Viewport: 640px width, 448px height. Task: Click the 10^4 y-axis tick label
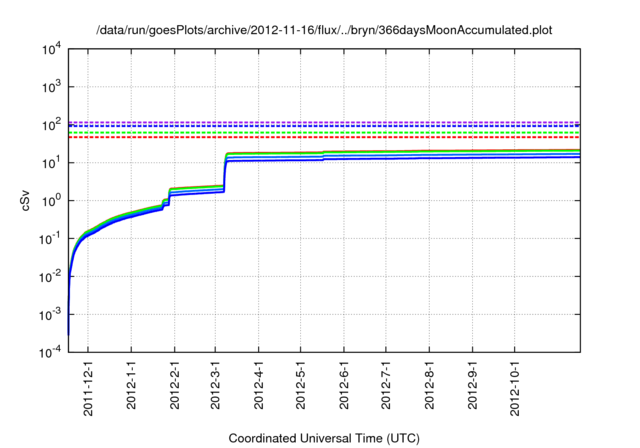(x=52, y=49)
